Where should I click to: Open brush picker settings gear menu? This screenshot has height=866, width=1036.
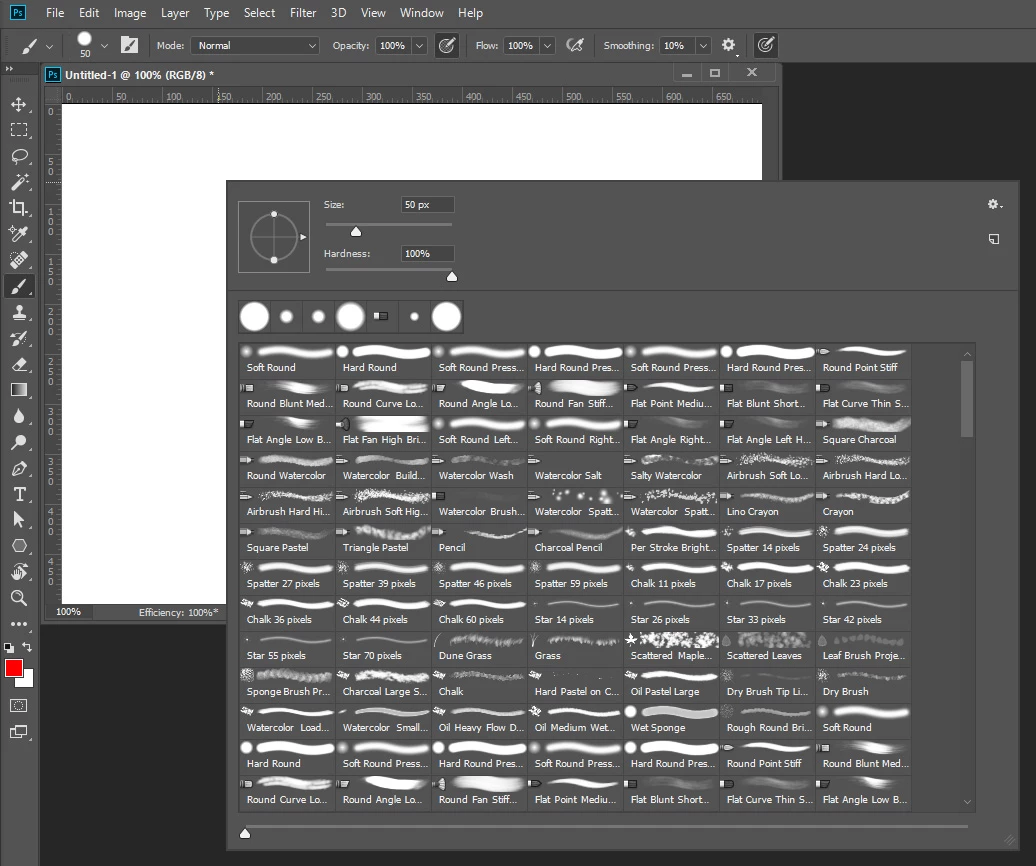point(994,205)
